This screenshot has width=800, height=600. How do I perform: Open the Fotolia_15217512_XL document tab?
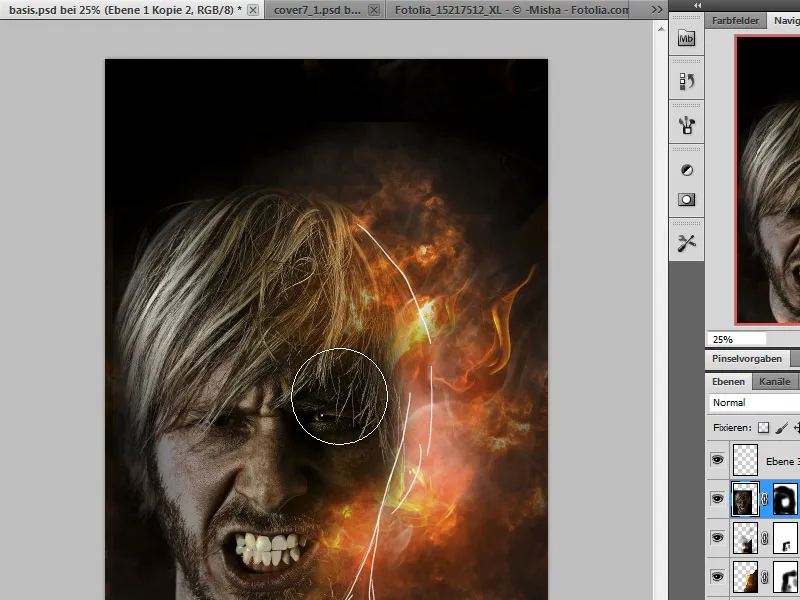512,10
